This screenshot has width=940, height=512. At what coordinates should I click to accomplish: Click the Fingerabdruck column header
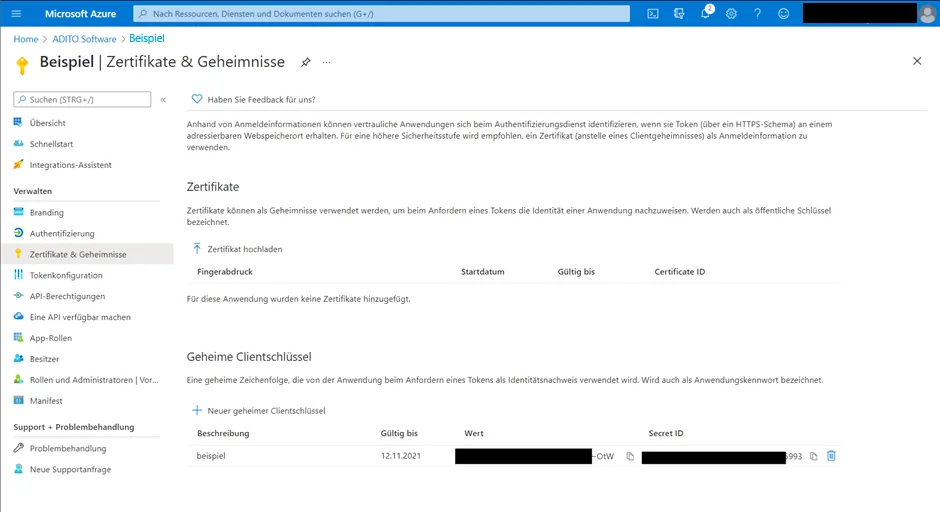225,272
